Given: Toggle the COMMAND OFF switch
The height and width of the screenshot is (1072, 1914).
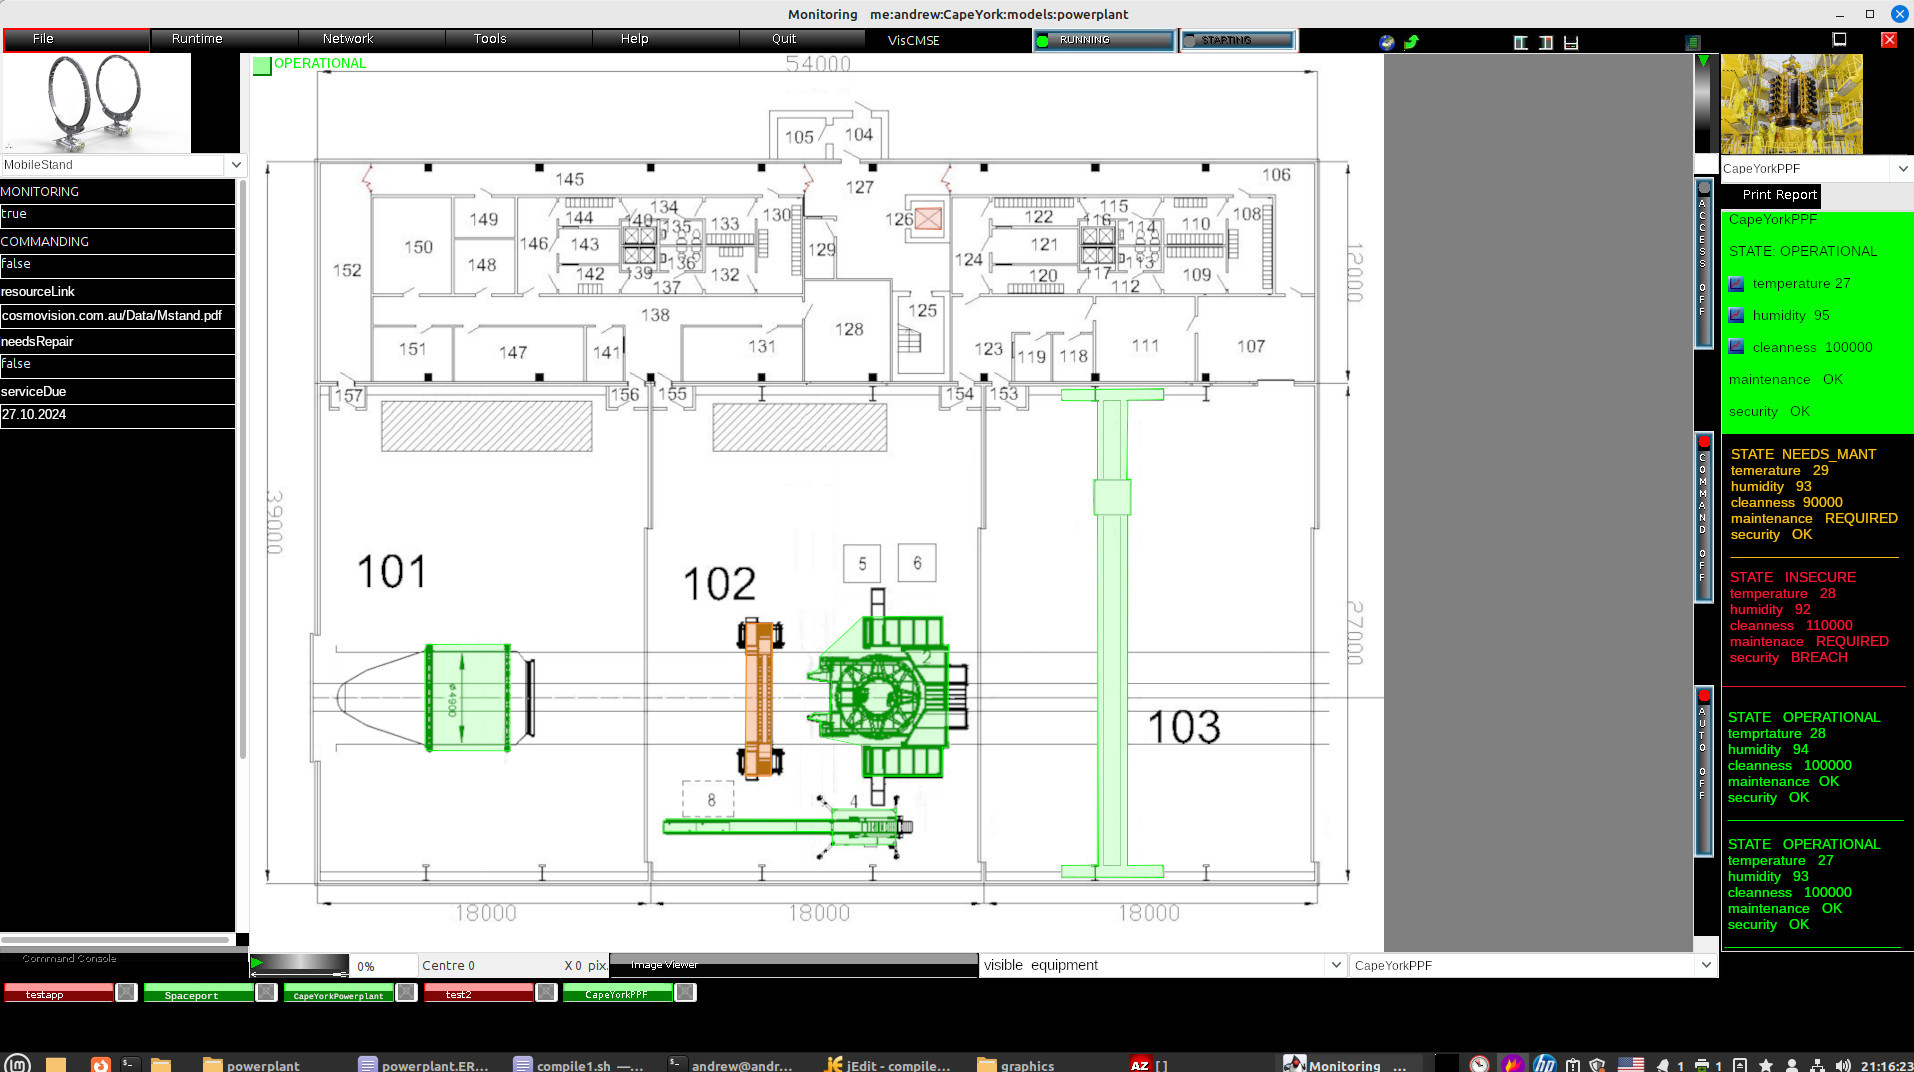Looking at the screenshot, I should [1703, 517].
